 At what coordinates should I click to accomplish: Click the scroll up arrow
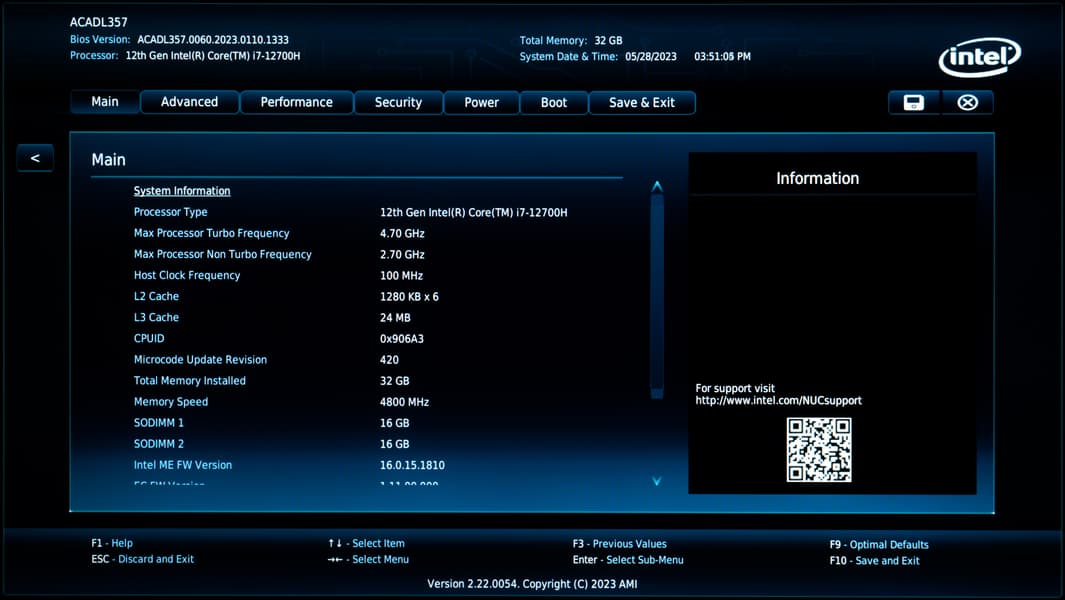pyautogui.click(x=657, y=186)
